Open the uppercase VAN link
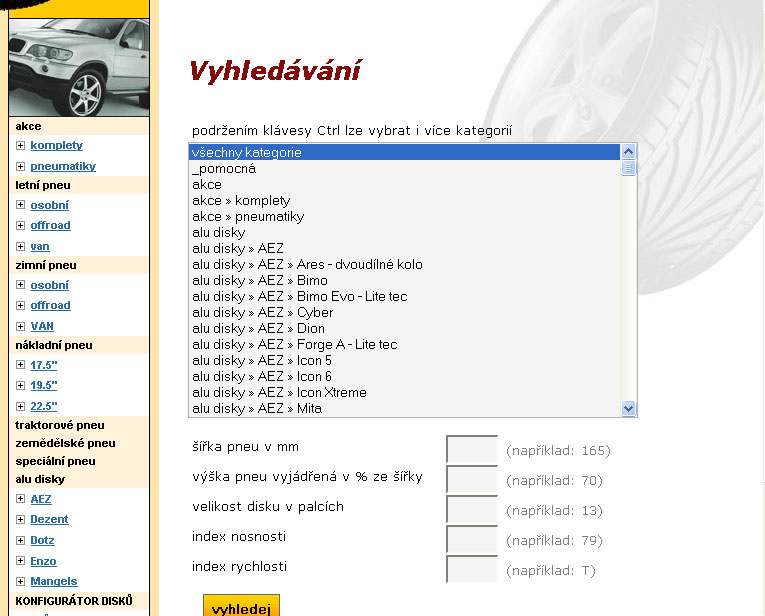This screenshot has width=765, height=616. (x=42, y=326)
